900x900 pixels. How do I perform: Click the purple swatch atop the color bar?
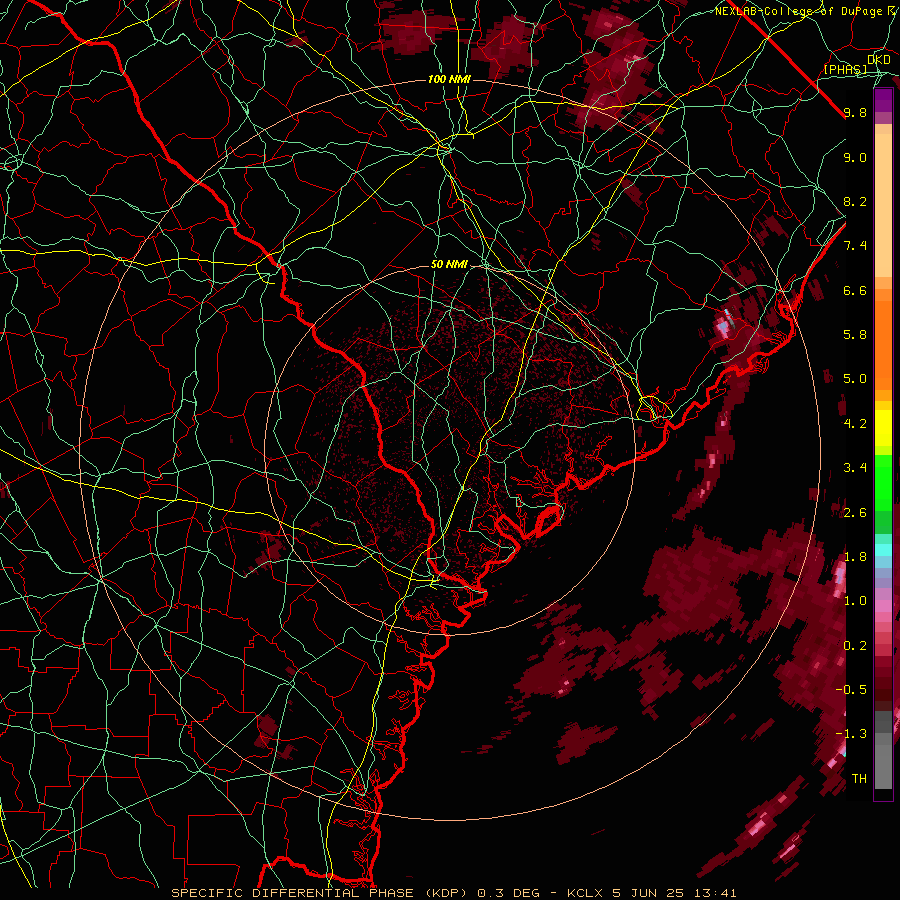[883, 100]
